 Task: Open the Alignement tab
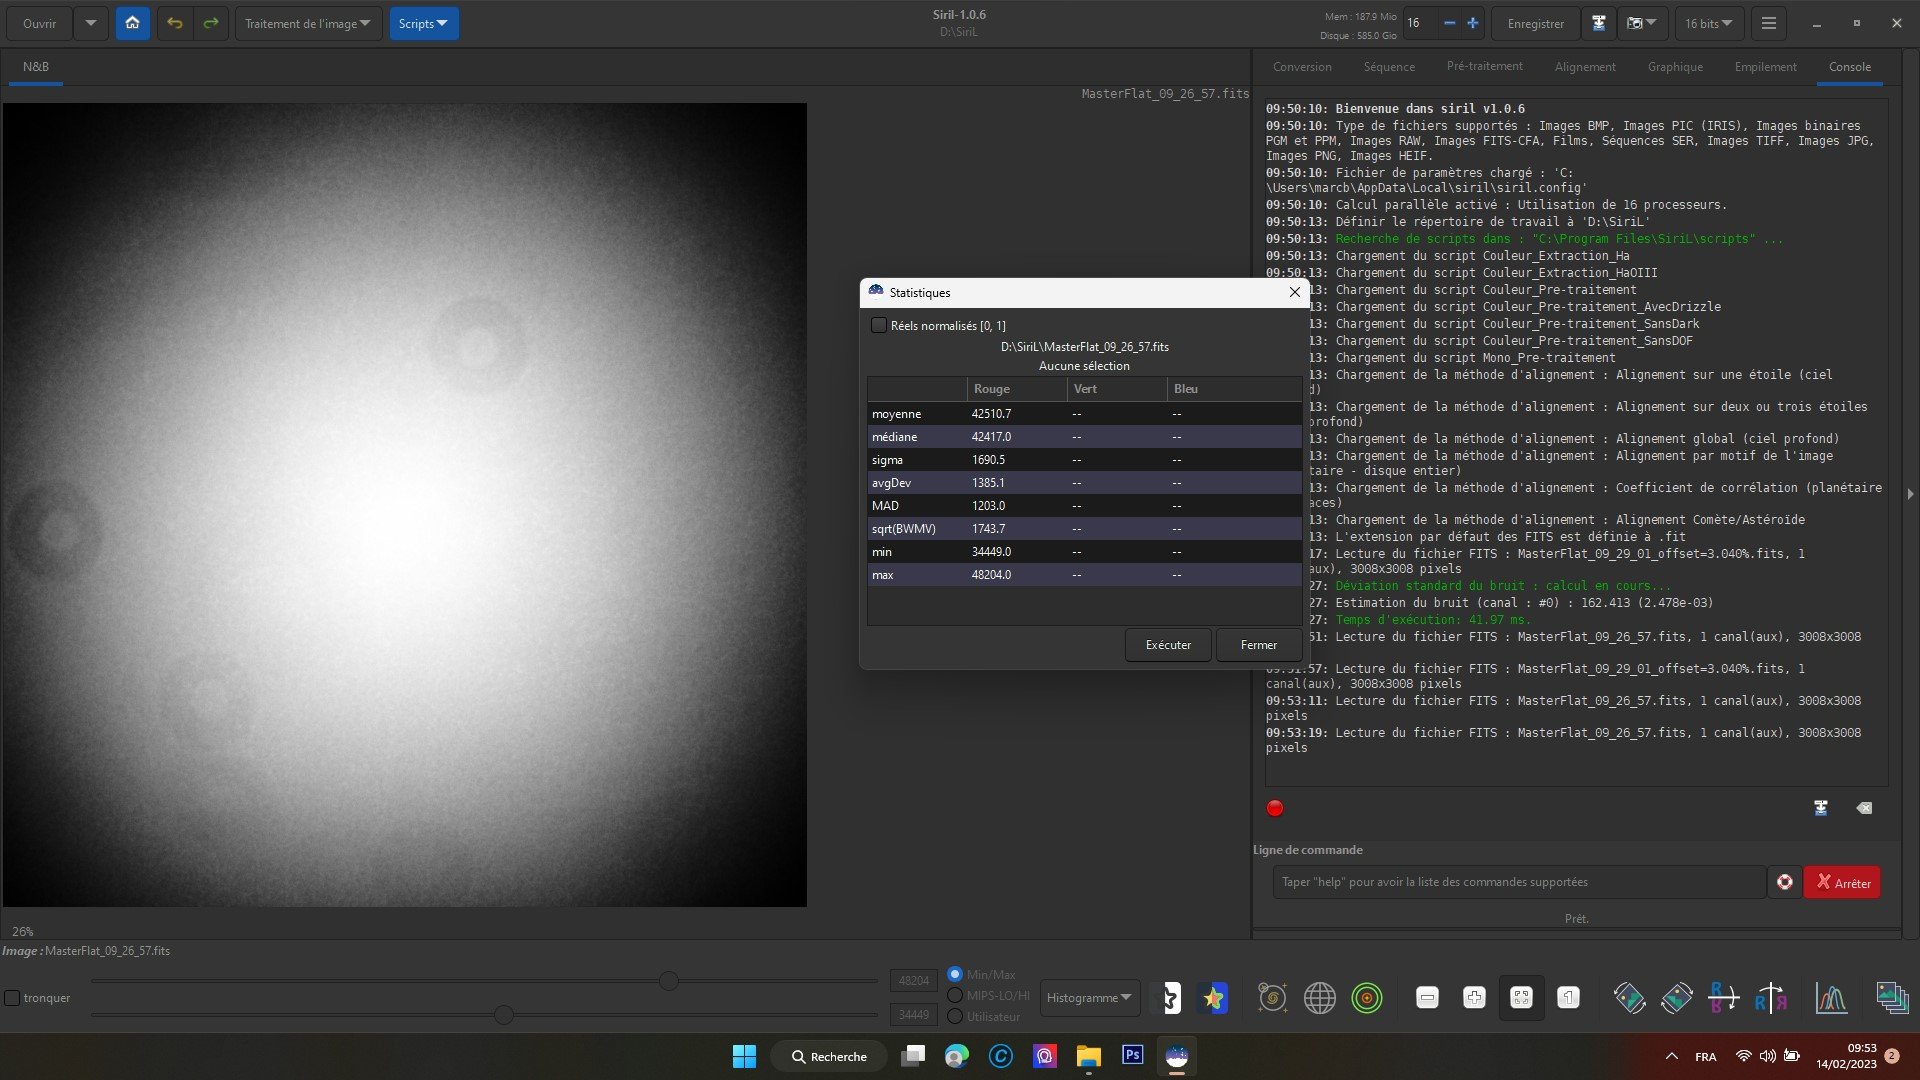[x=1584, y=67]
